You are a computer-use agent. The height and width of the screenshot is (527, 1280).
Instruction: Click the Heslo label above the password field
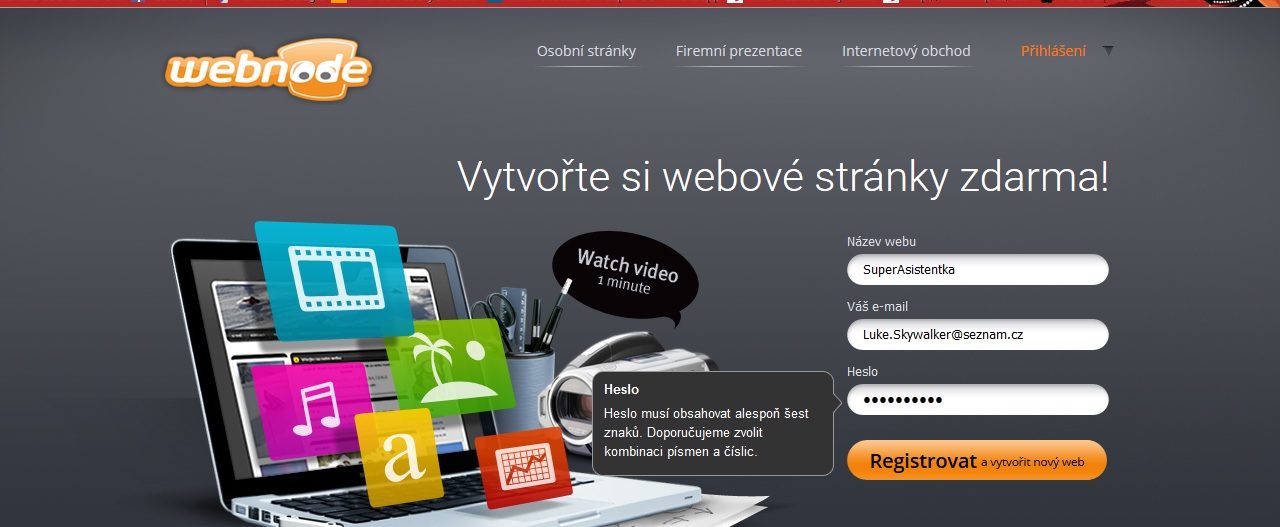click(x=862, y=371)
